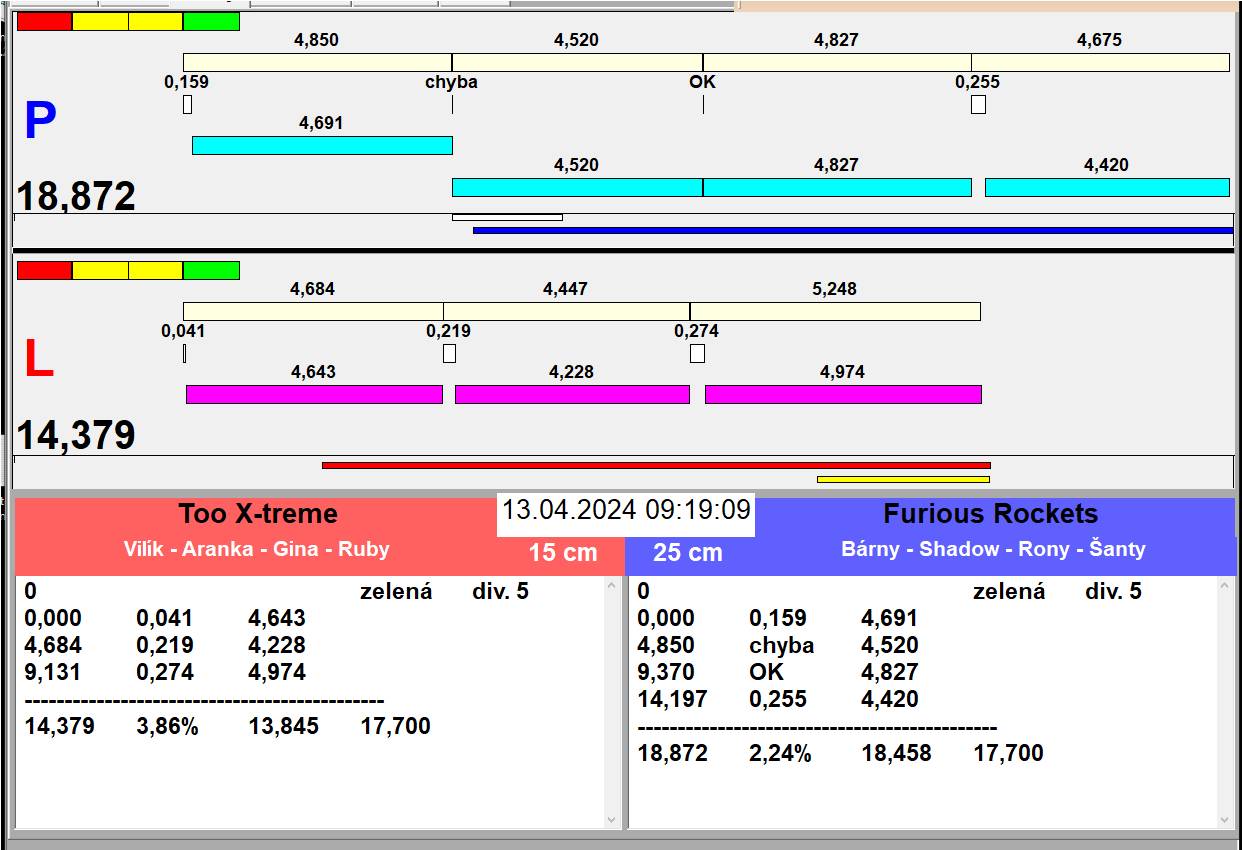The height and width of the screenshot is (850, 1242).
Task: Select the cream bar labeled 5,248 in lane L
Action: pos(835,311)
